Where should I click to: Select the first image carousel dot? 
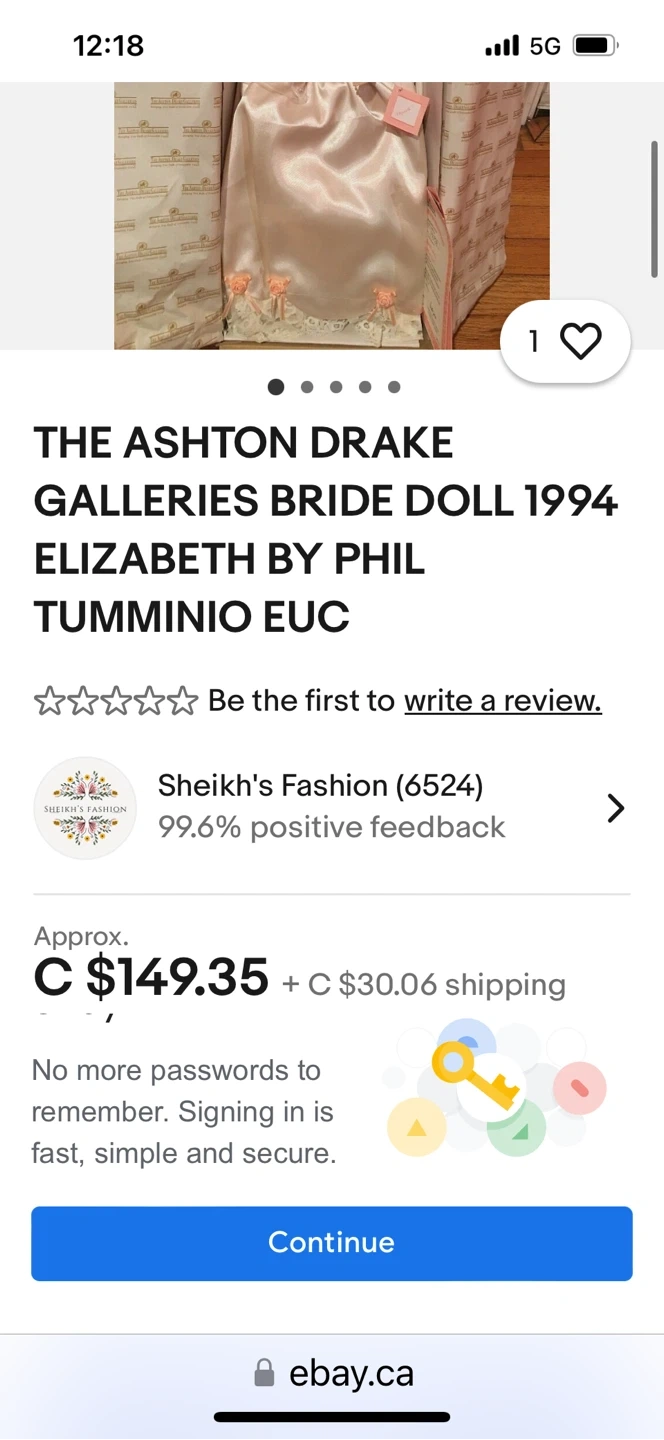point(276,387)
